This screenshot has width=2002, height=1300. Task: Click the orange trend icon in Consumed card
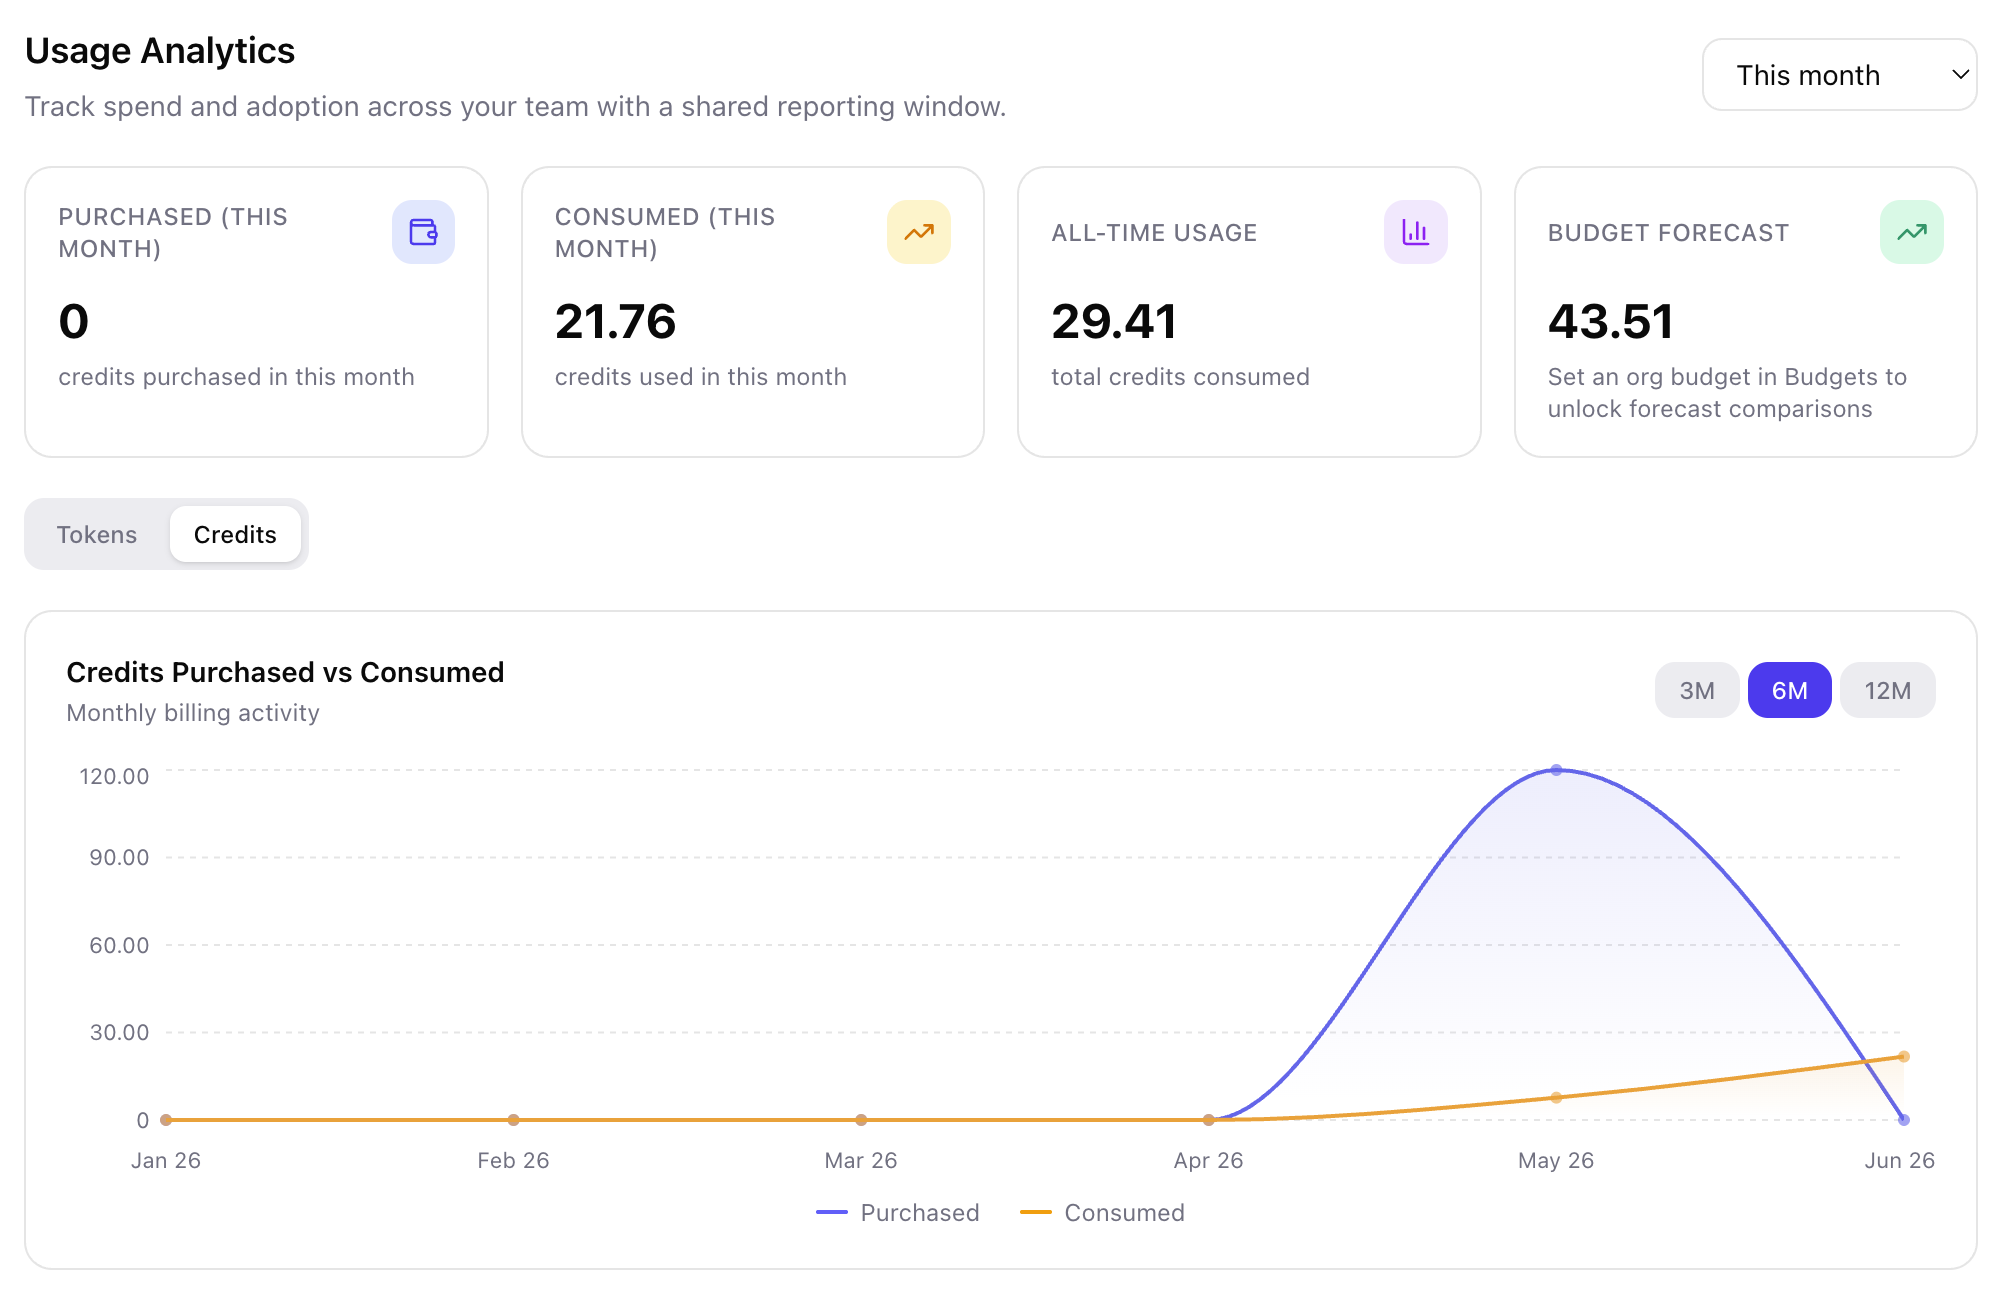[919, 232]
